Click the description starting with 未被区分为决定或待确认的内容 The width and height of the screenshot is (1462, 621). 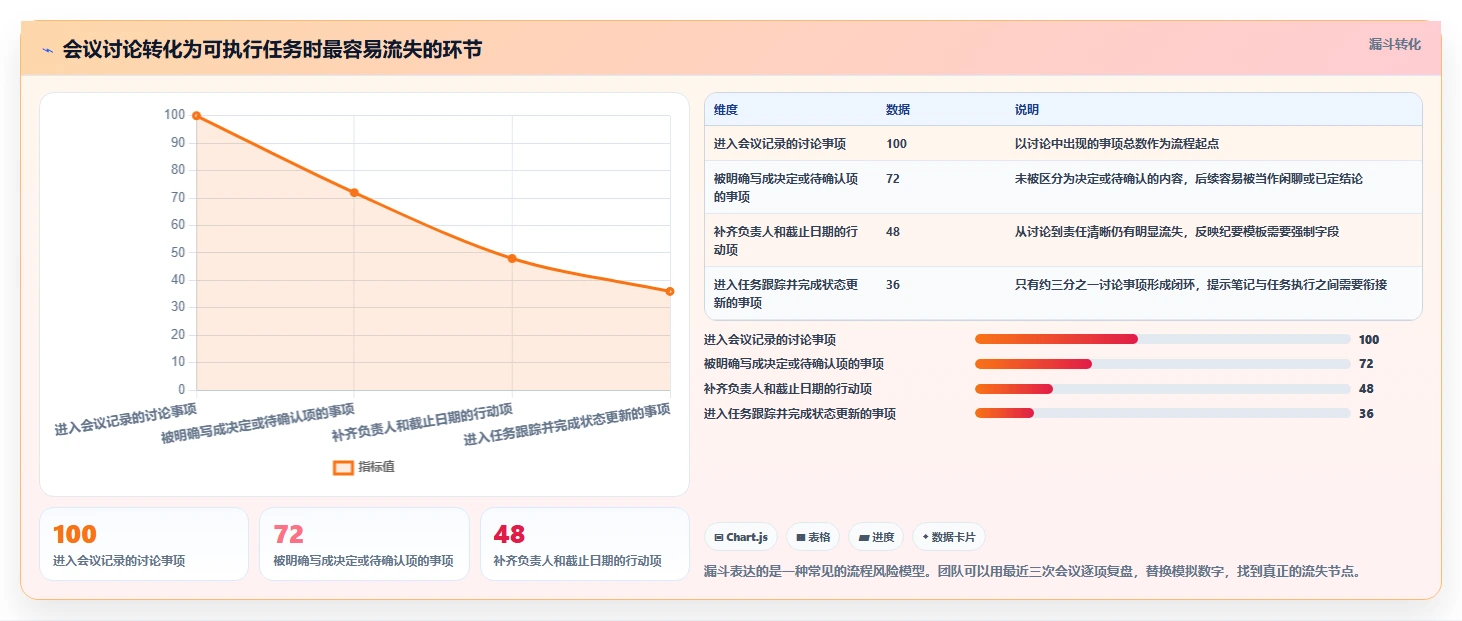click(x=1189, y=179)
